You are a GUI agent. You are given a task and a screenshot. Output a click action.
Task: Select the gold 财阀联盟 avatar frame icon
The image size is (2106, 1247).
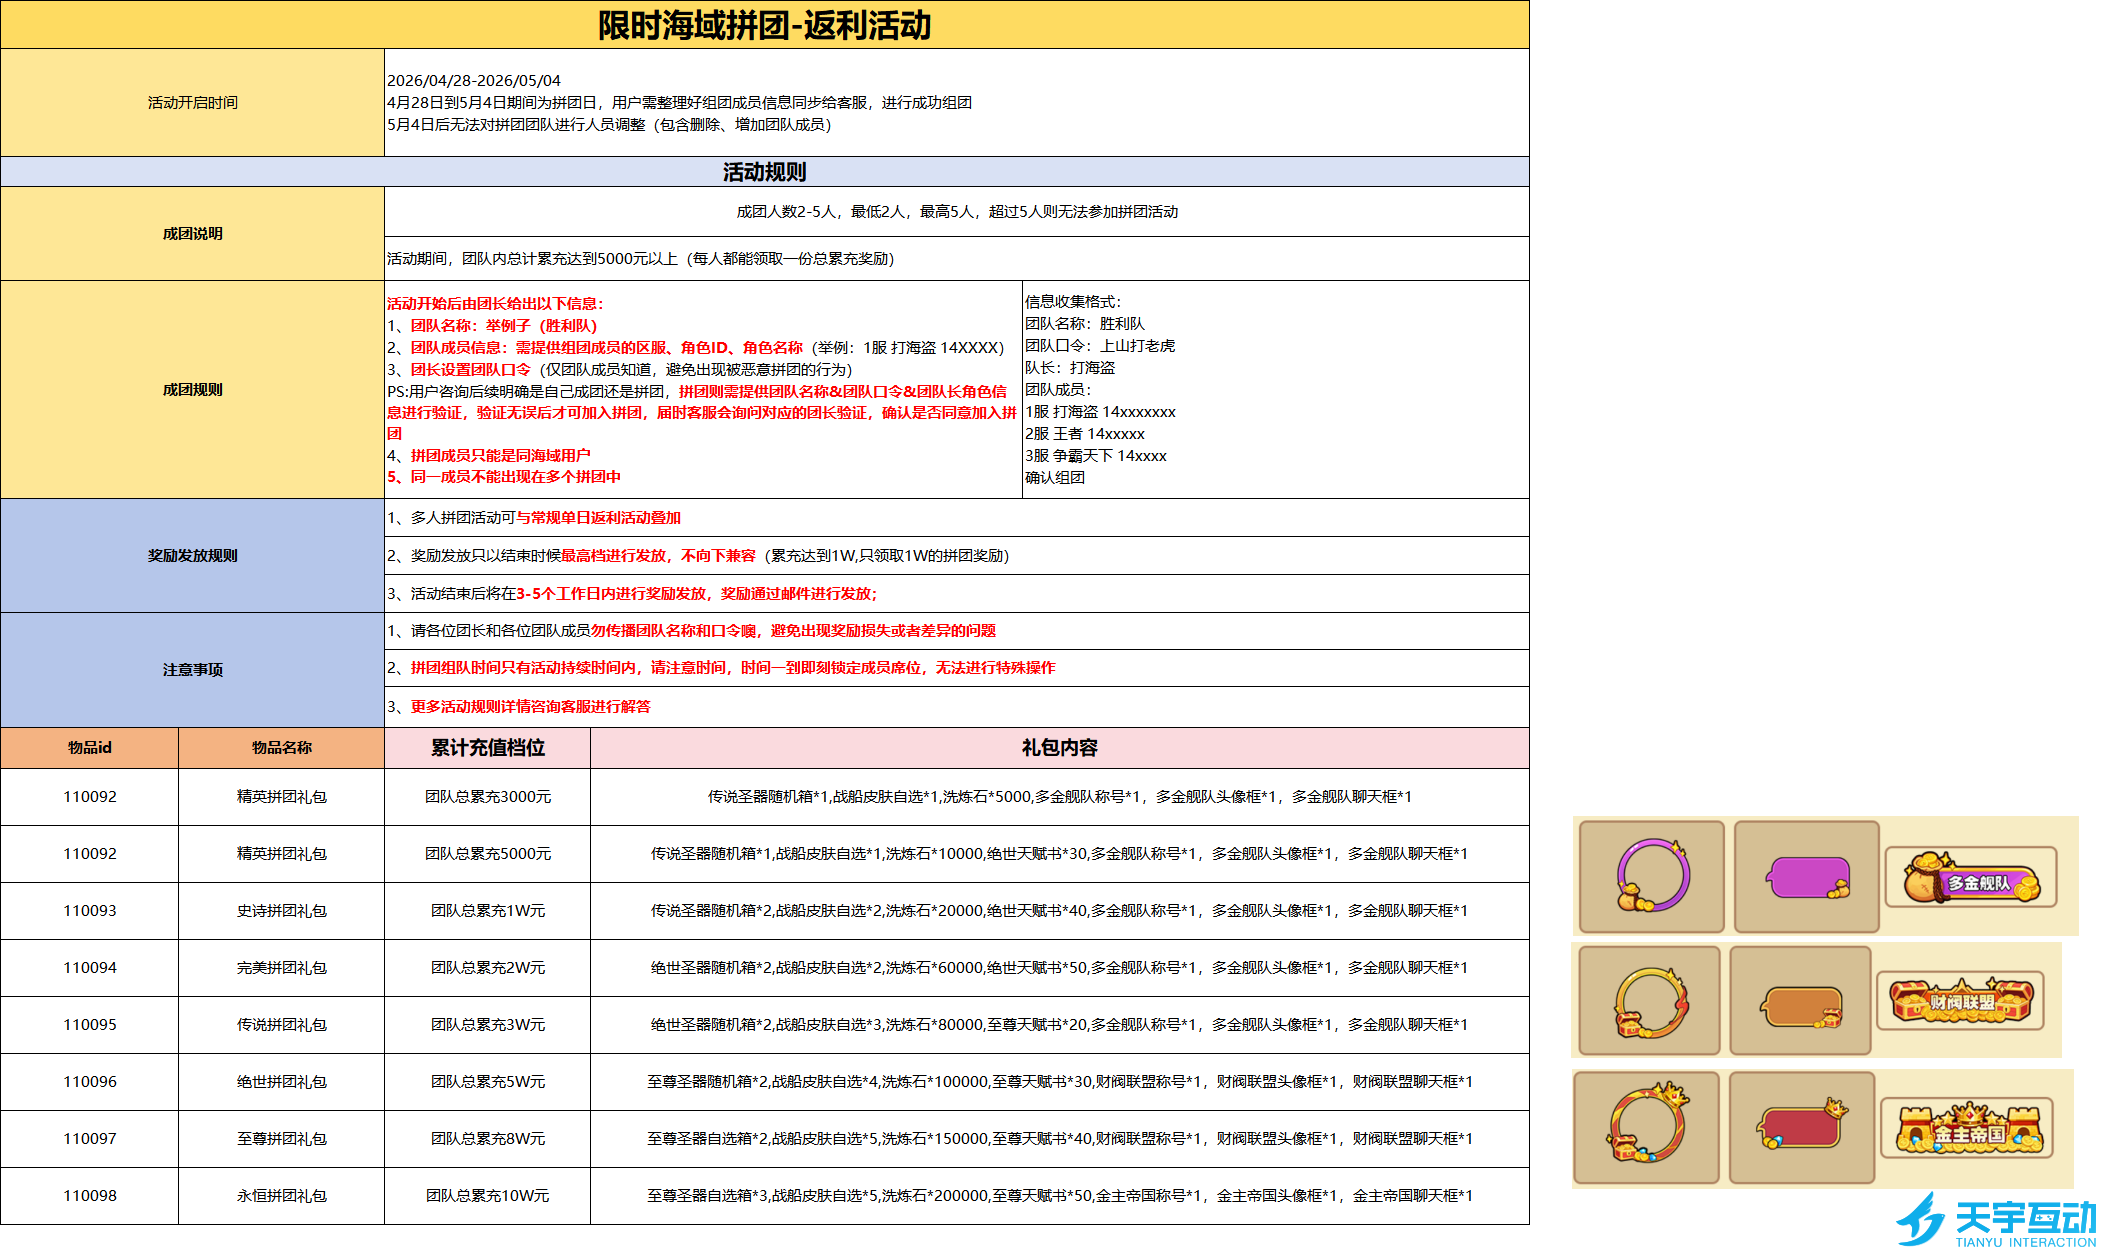click(x=1650, y=1000)
